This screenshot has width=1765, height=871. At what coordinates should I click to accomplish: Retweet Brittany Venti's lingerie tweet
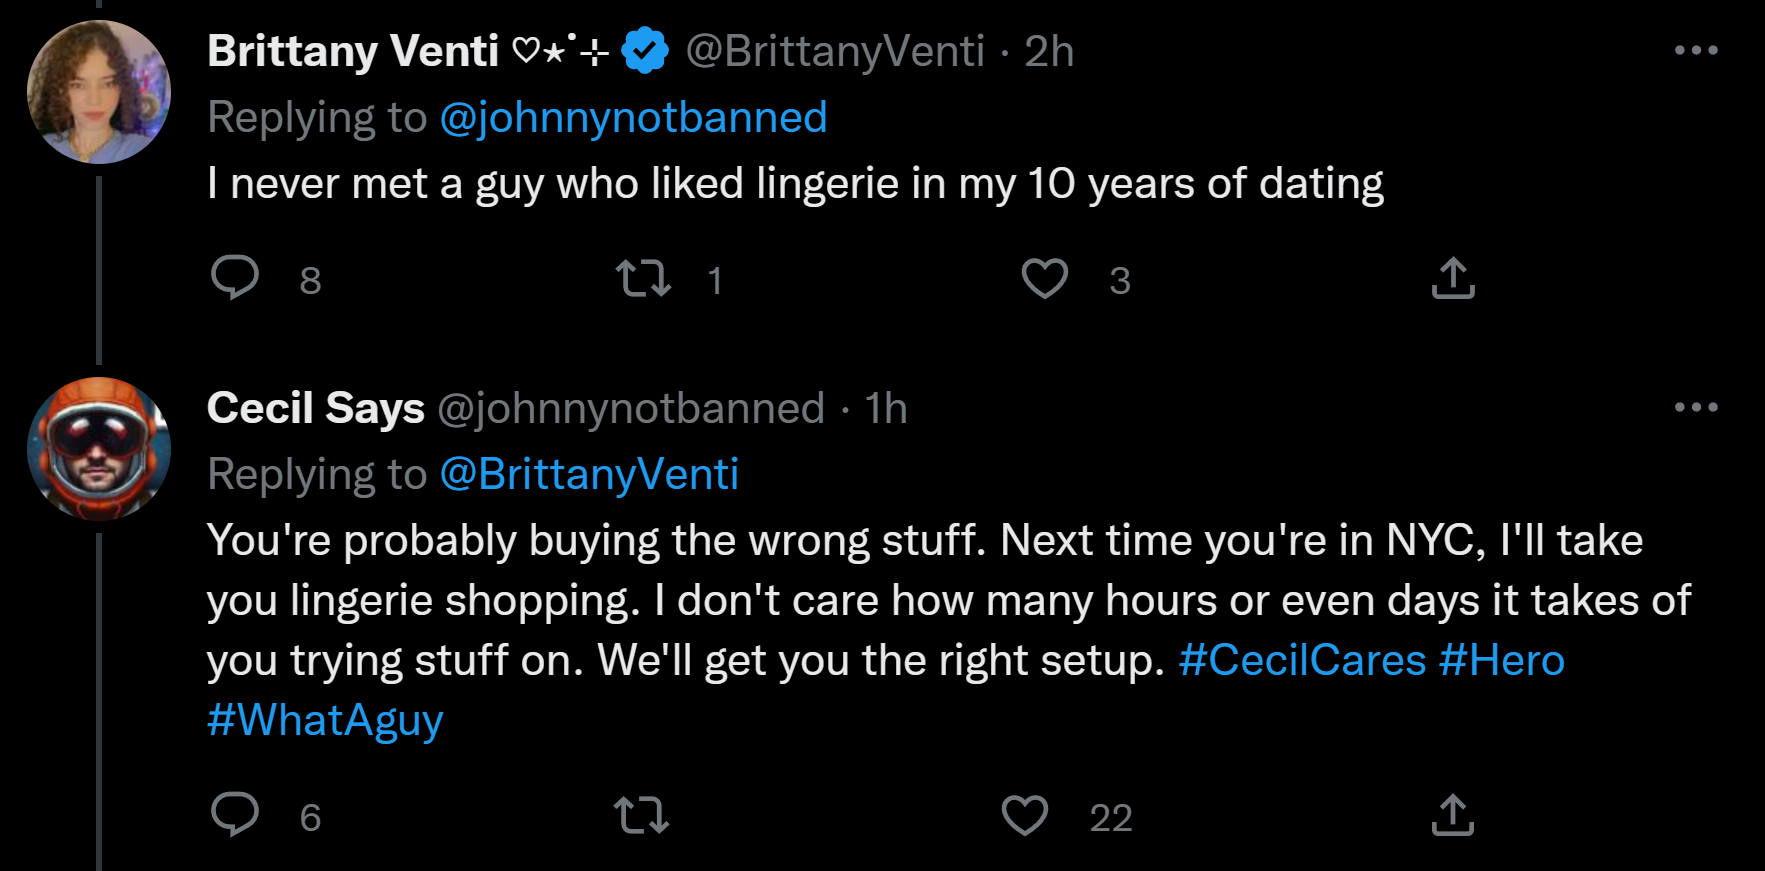point(643,278)
